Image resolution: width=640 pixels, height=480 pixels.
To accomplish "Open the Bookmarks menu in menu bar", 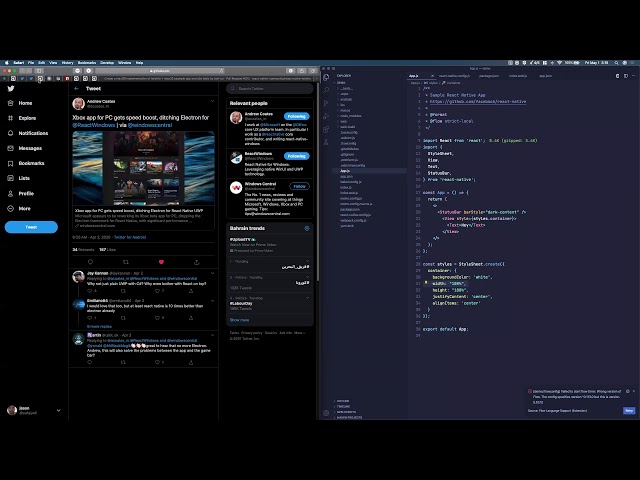I will [x=87, y=63].
